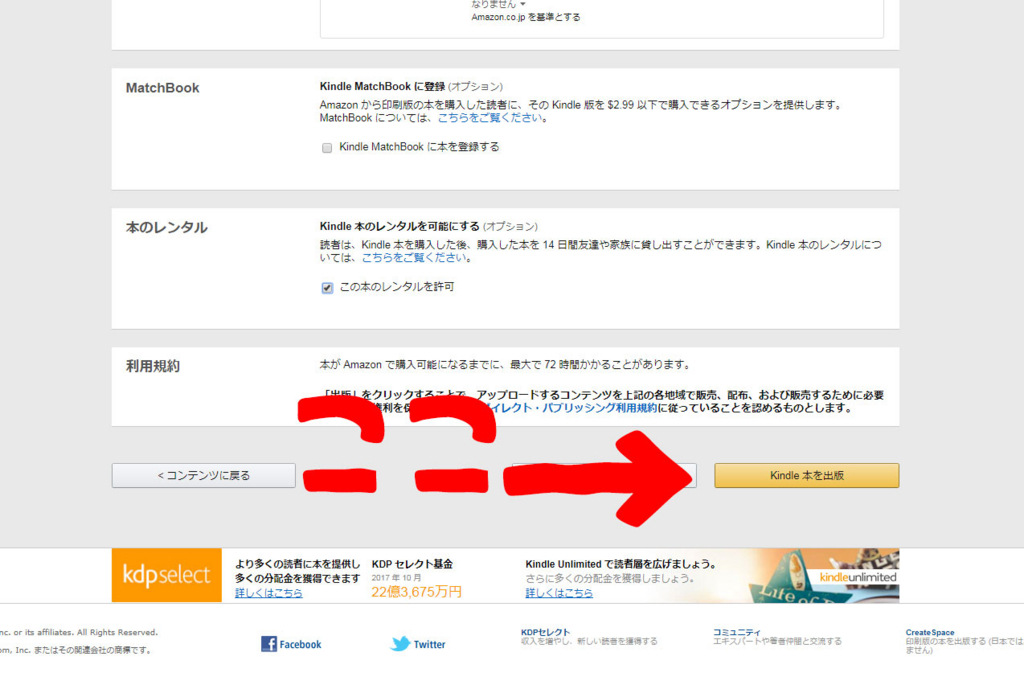Click the 2017 年 10 月 date text

tap(396, 578)
